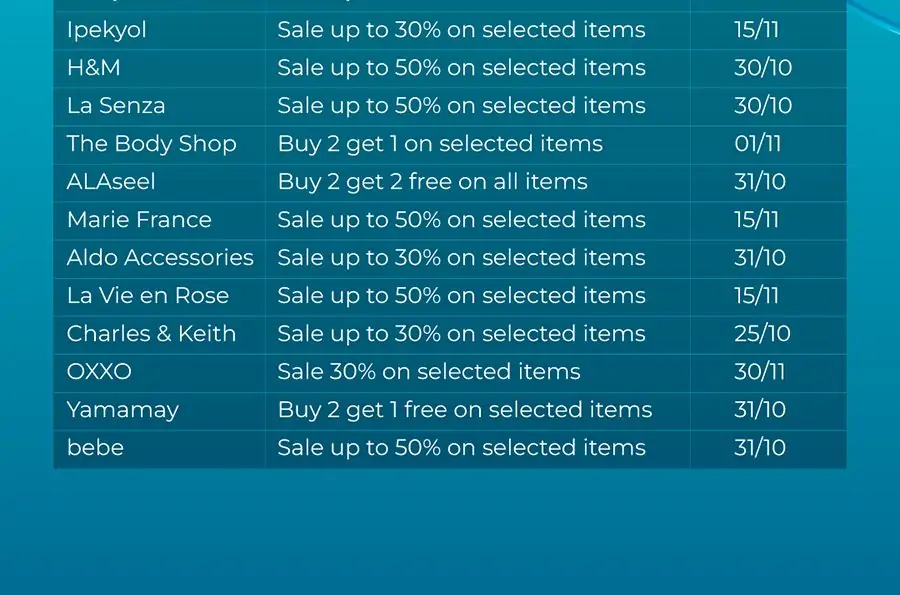Select Yamamay's buy 2 get 1 free offer
This screenshot has width=900, height=595.
click(465, 411)
